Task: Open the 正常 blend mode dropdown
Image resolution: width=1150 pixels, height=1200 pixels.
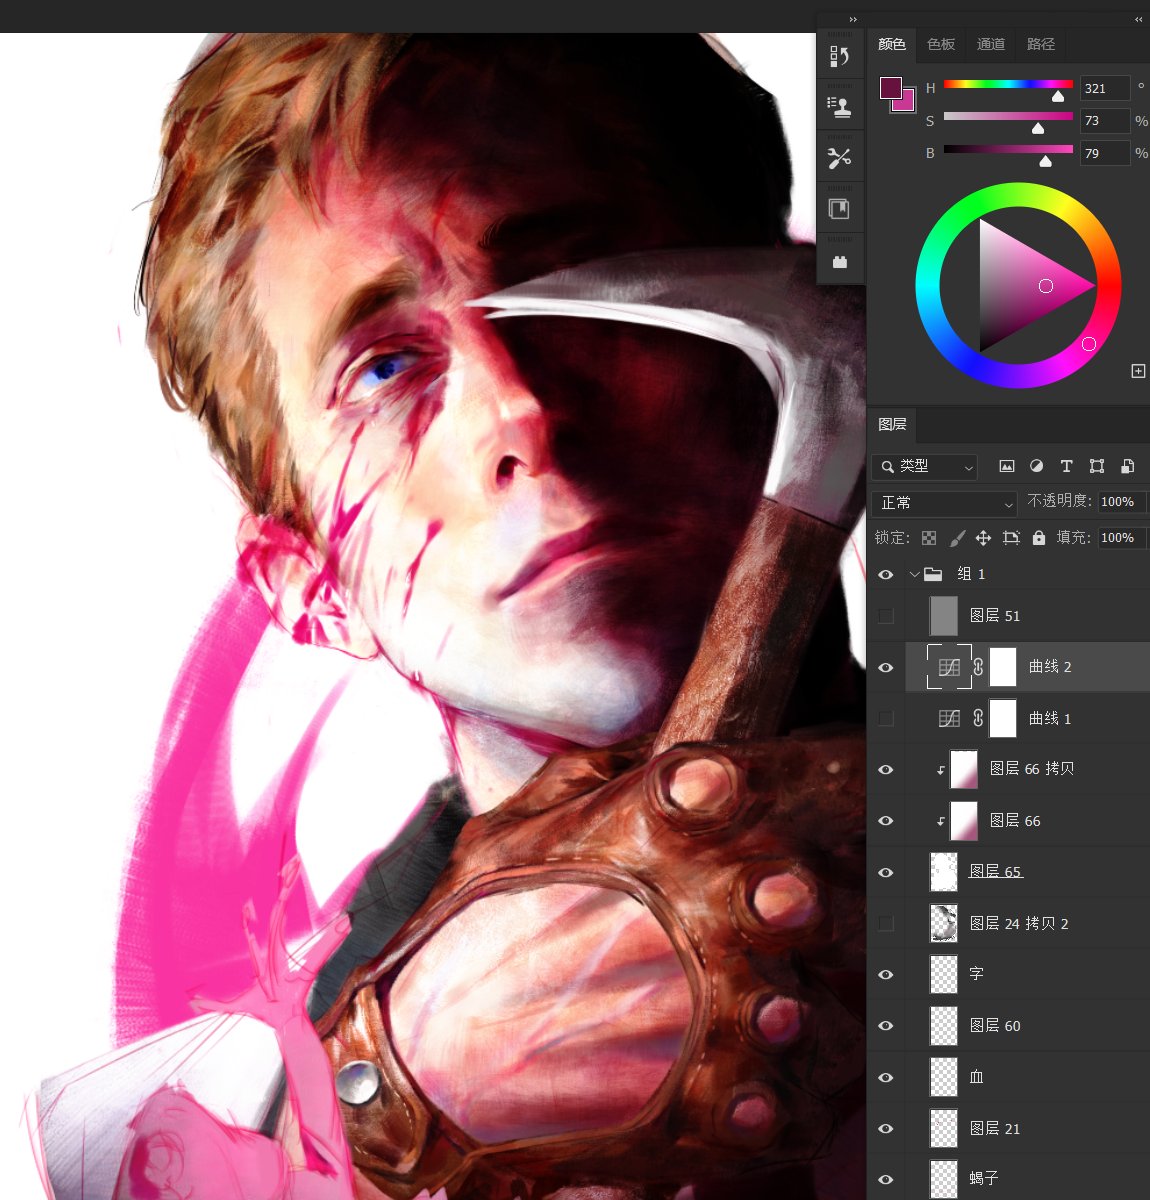Action: (x=944, y=503)
